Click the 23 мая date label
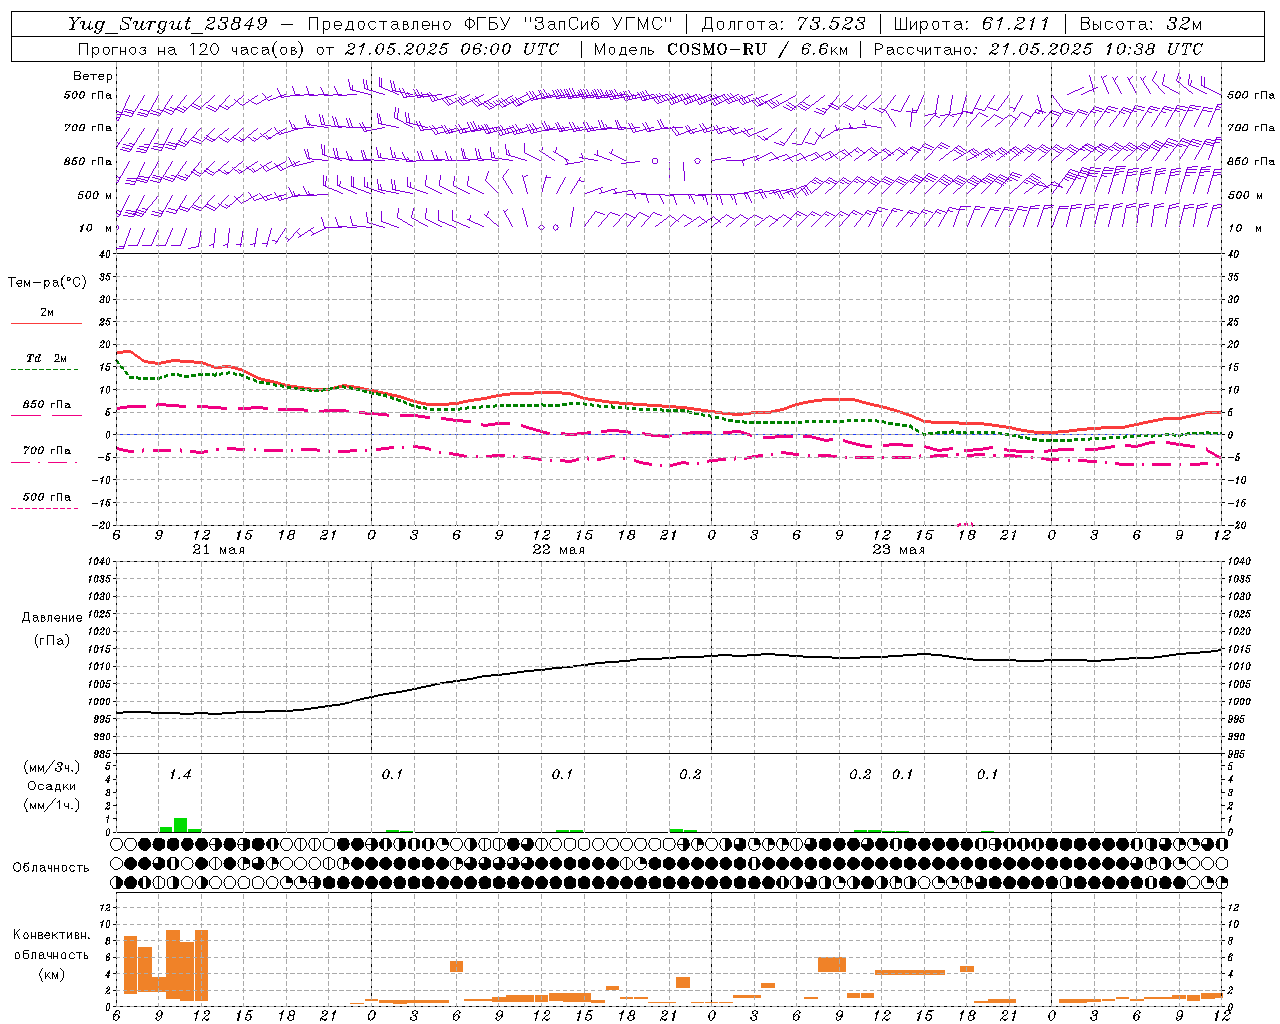The image size is (1280, 1024). pyautogui.click(x=899, y=550)
